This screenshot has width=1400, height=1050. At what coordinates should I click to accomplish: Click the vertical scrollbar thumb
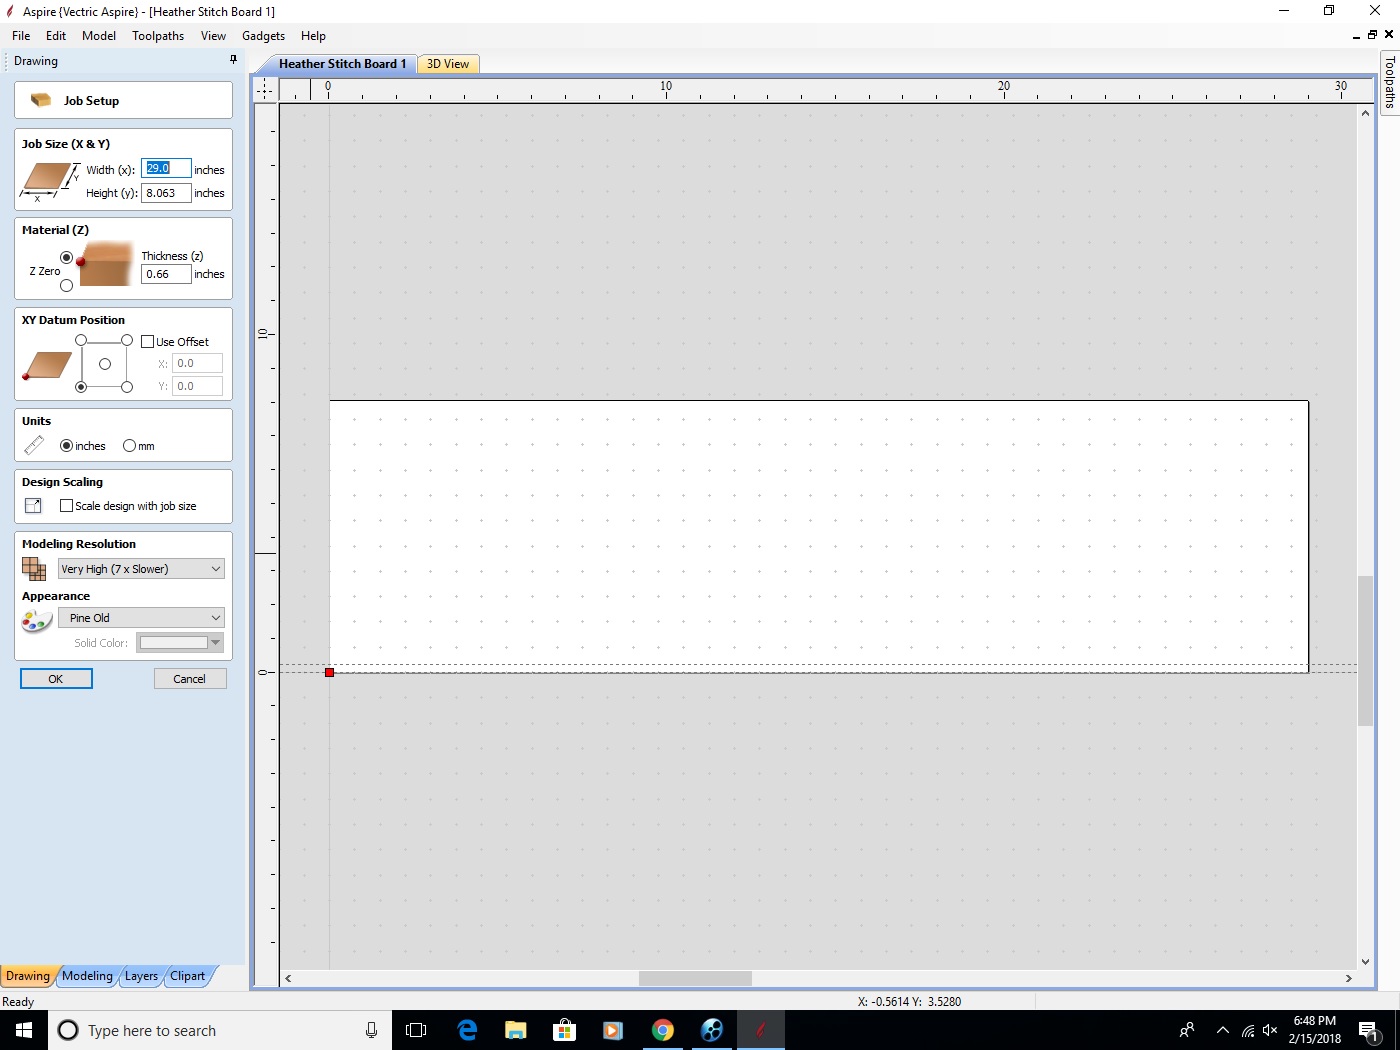[1365, 651]
